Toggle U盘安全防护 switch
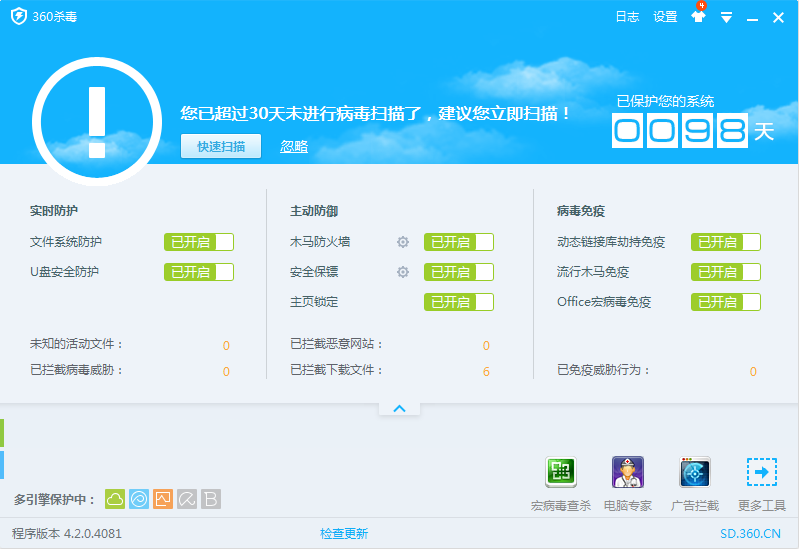The image size is (799, 549). click(x=199, y=272)
